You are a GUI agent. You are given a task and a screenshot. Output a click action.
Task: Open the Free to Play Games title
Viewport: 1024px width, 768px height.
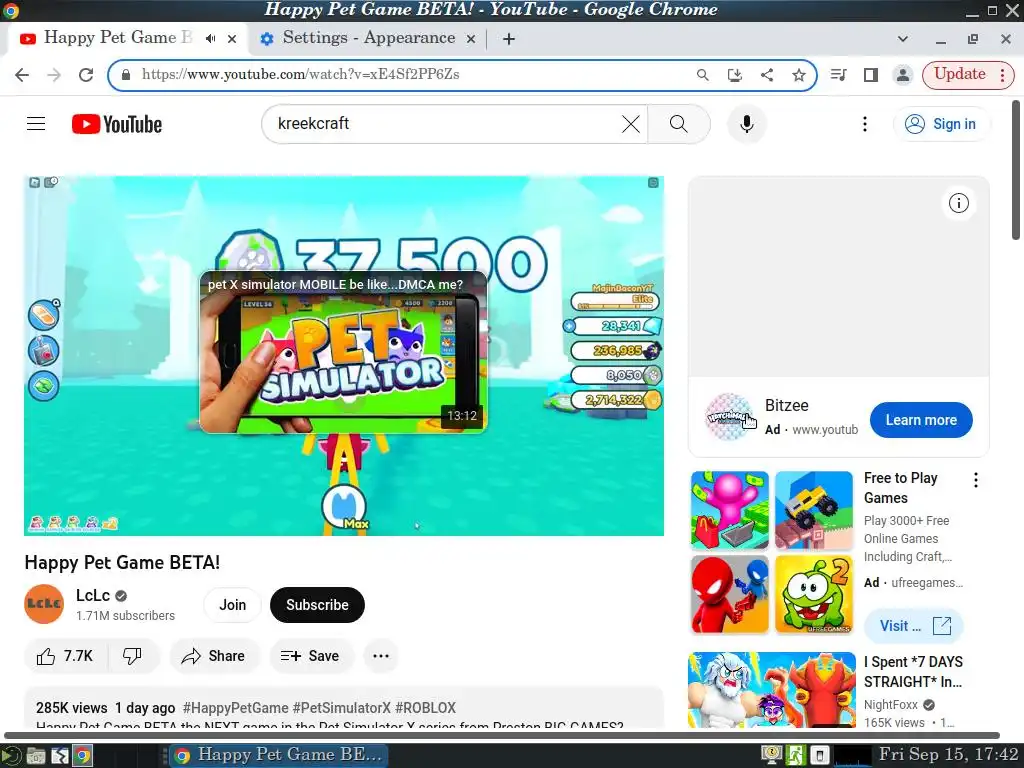tap(901, 488)
